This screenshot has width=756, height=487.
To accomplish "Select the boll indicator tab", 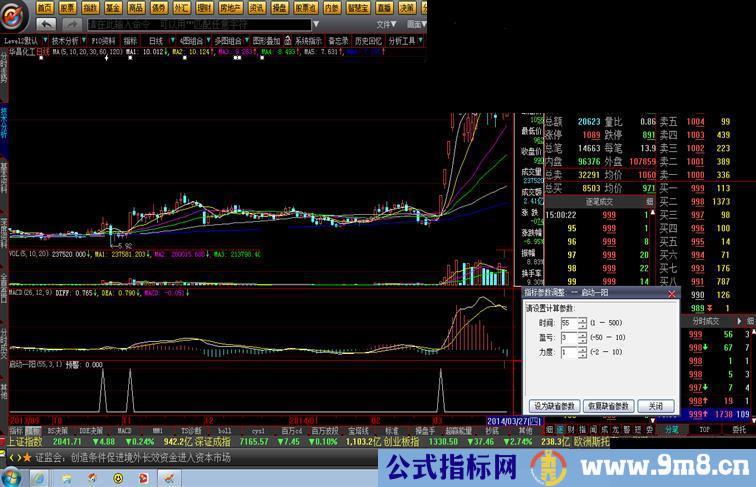I will [x=225, y=430].
